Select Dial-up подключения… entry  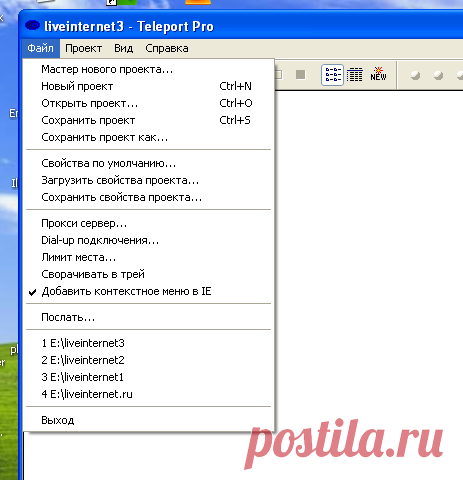click(149, 240)
